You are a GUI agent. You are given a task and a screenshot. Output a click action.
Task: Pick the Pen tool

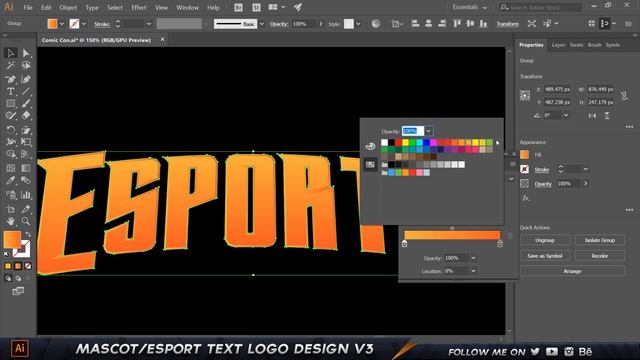point(11,79)
